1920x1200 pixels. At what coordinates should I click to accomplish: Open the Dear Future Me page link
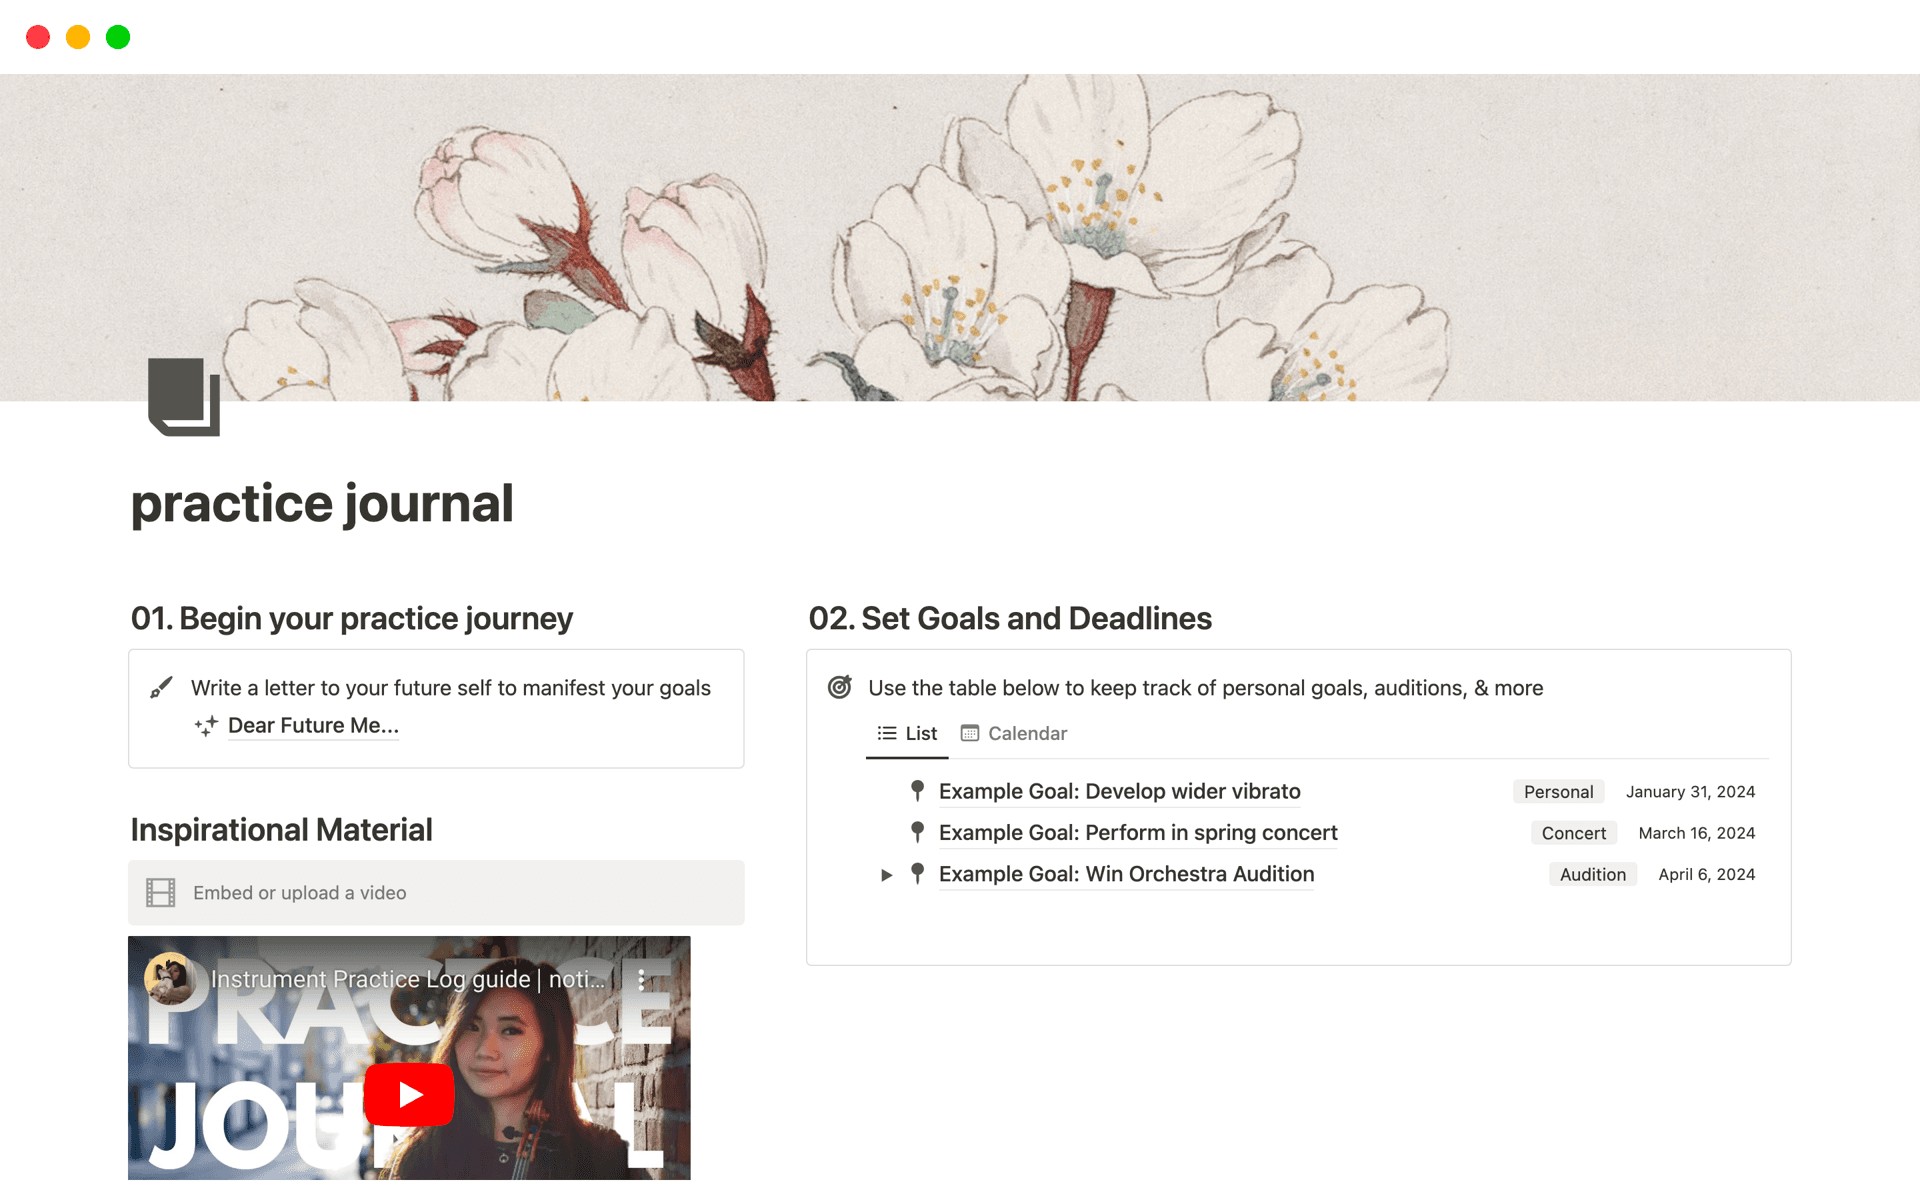[313, 726]
